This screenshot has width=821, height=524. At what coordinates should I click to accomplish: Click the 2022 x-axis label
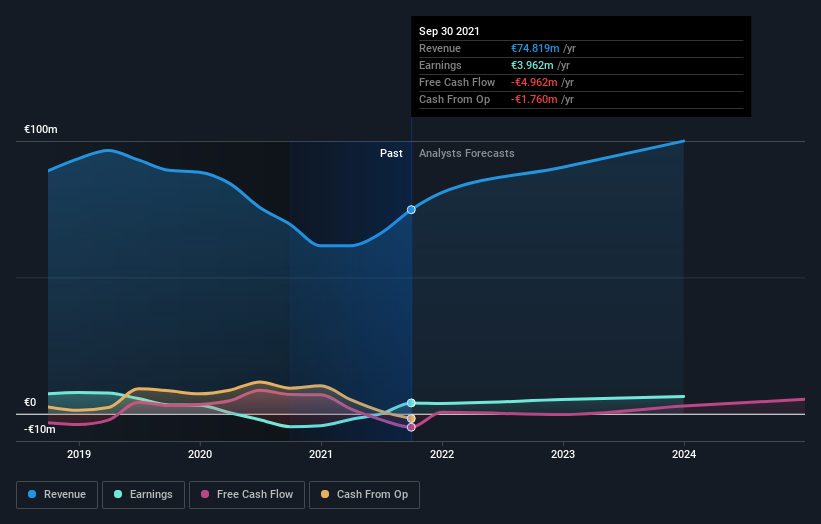click(442, 454)
